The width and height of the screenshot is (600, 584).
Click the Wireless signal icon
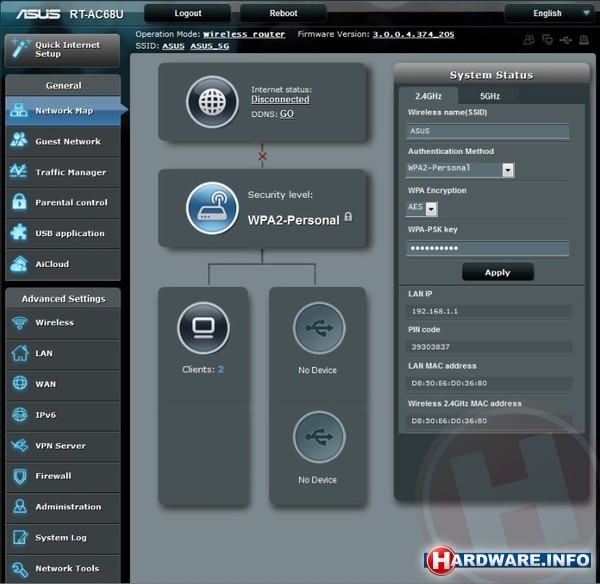click(x=19, y=322)
